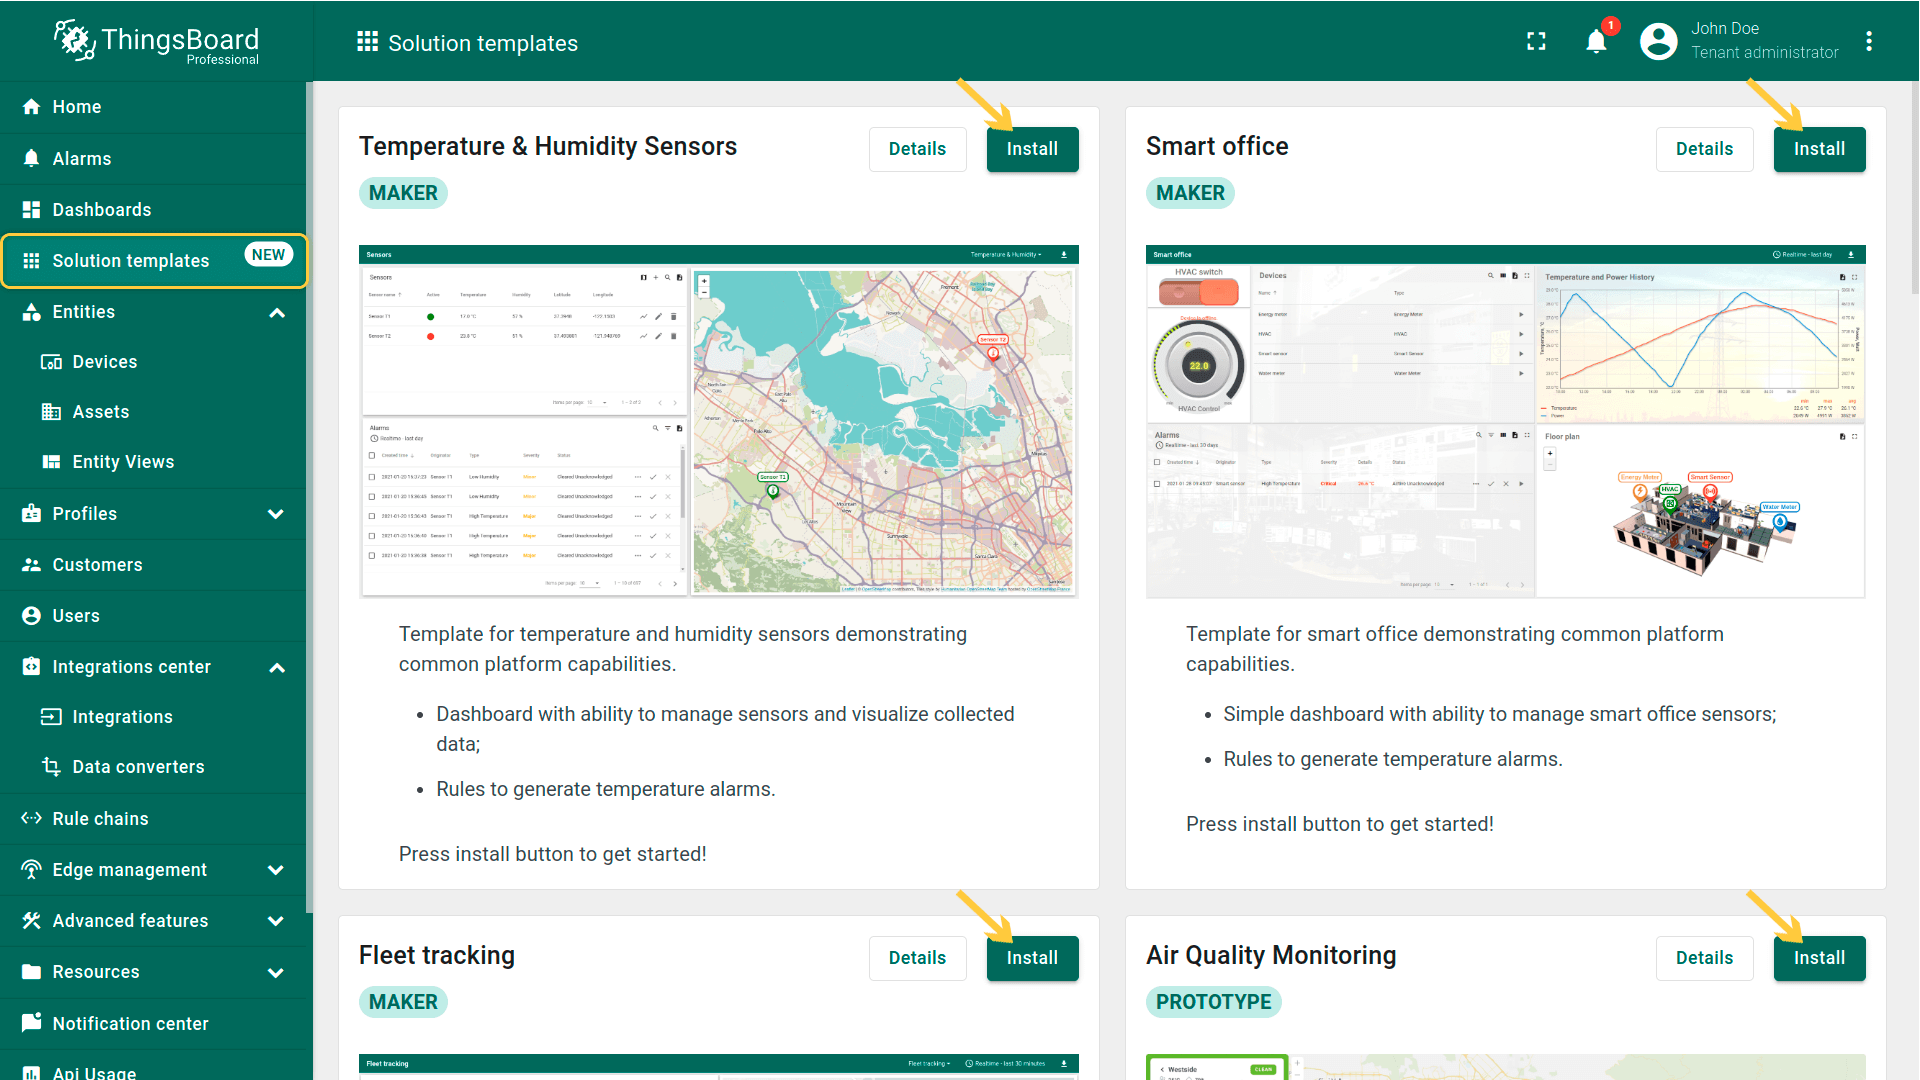Open Rule chains page
The image size is (1920, 1080).
100,819
